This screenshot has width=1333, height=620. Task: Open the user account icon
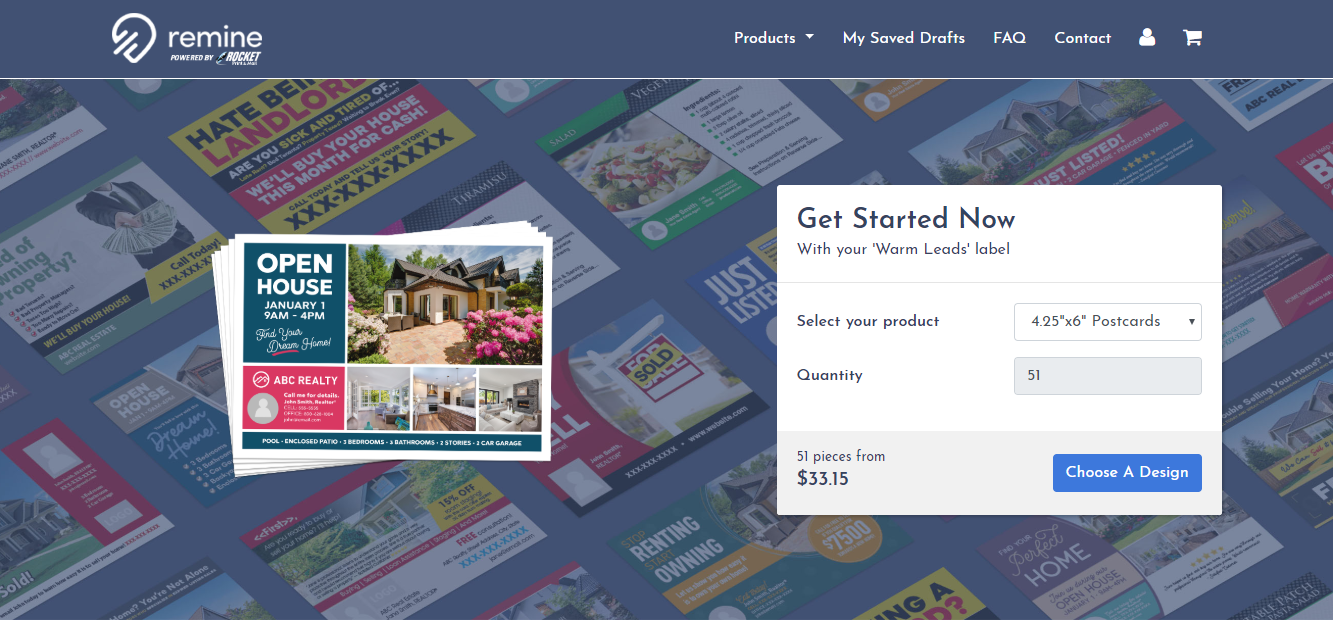[x=1147, y=37]
